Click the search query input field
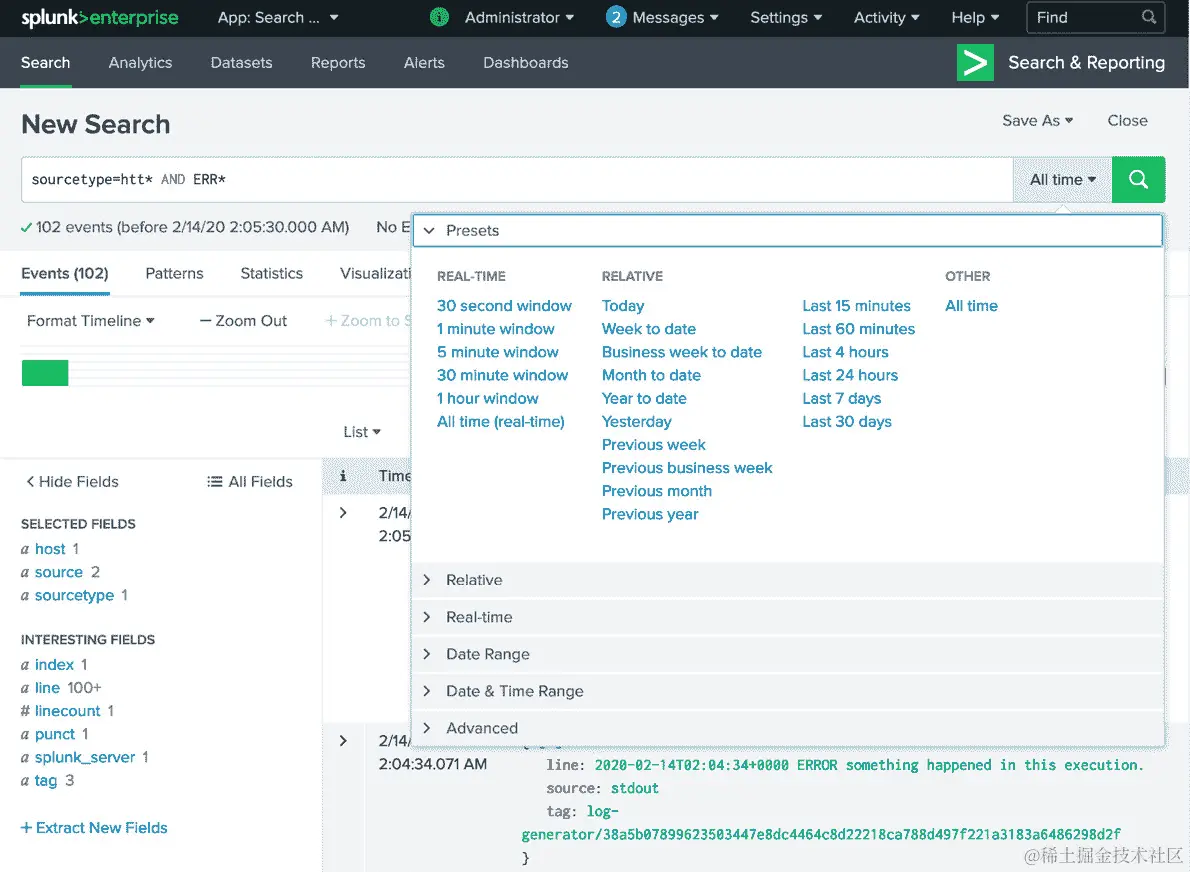The width and height of the screenshot is (1190, 872). point(517,180)
